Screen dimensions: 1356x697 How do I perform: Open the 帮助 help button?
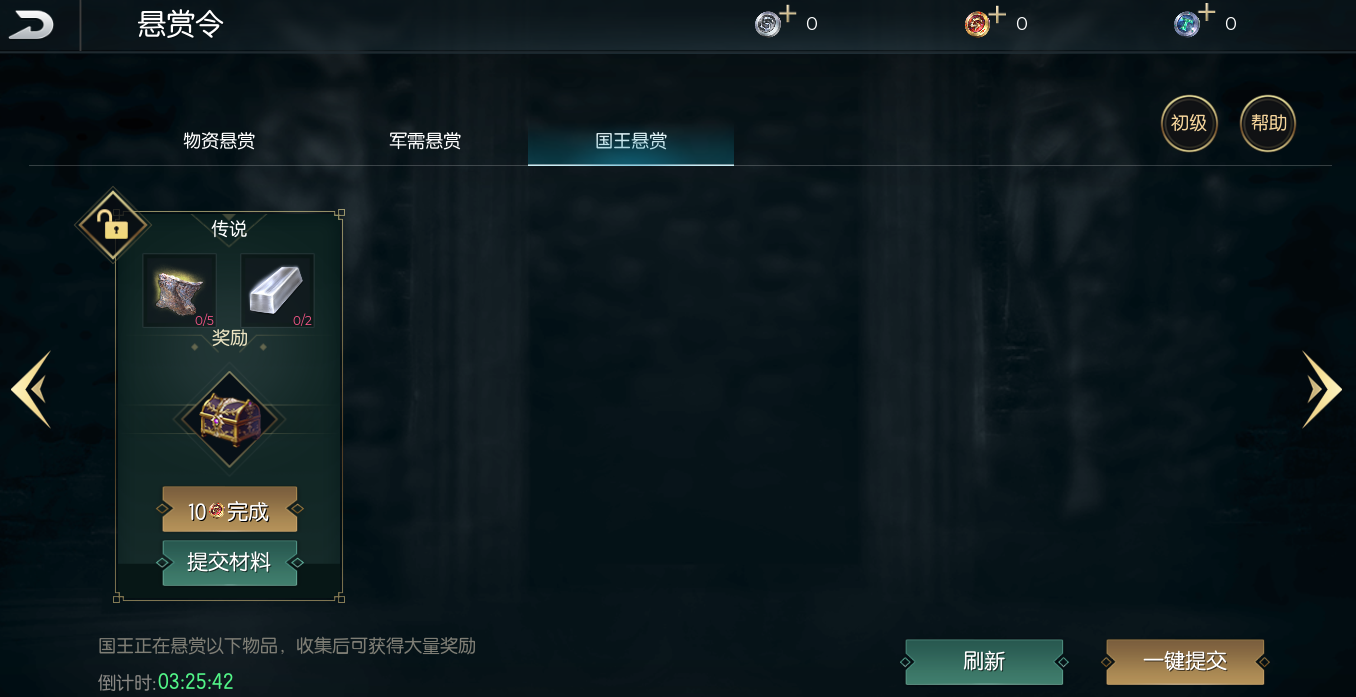click(1268, 124)
